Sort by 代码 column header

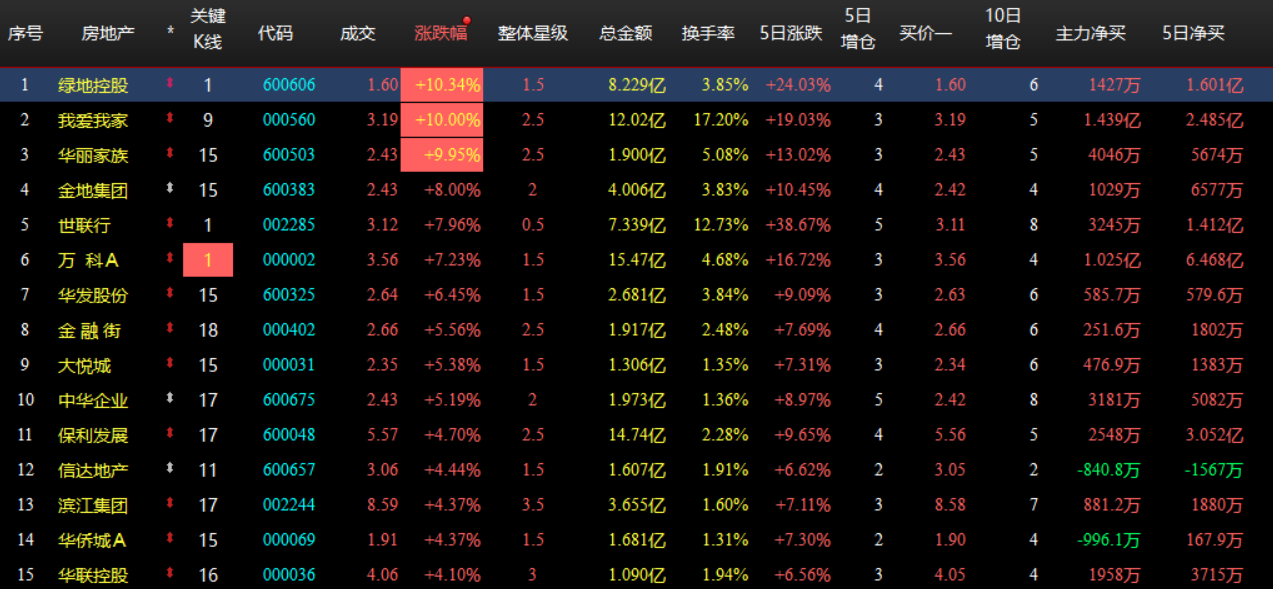point(276,33)
